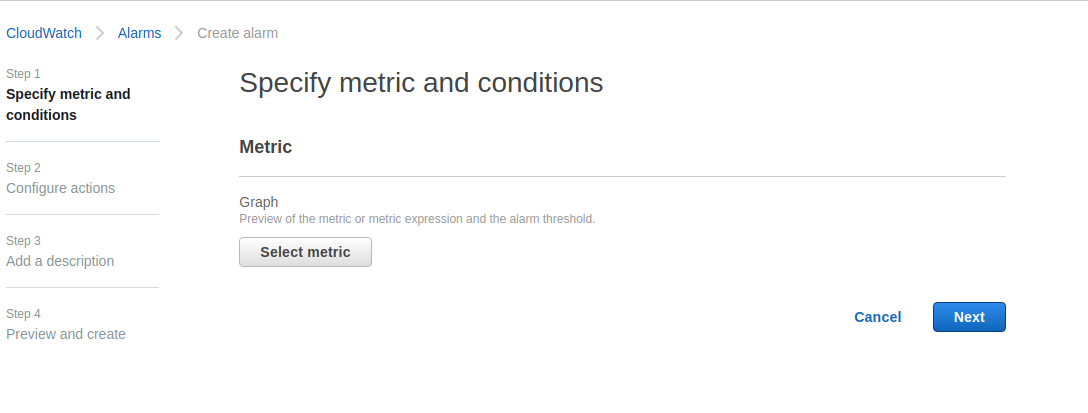Image resolution: width=1088 pixels, height=413 pixels.
Task: Click the Graph label
Action: pyautogui.click(x=258, y=202)
